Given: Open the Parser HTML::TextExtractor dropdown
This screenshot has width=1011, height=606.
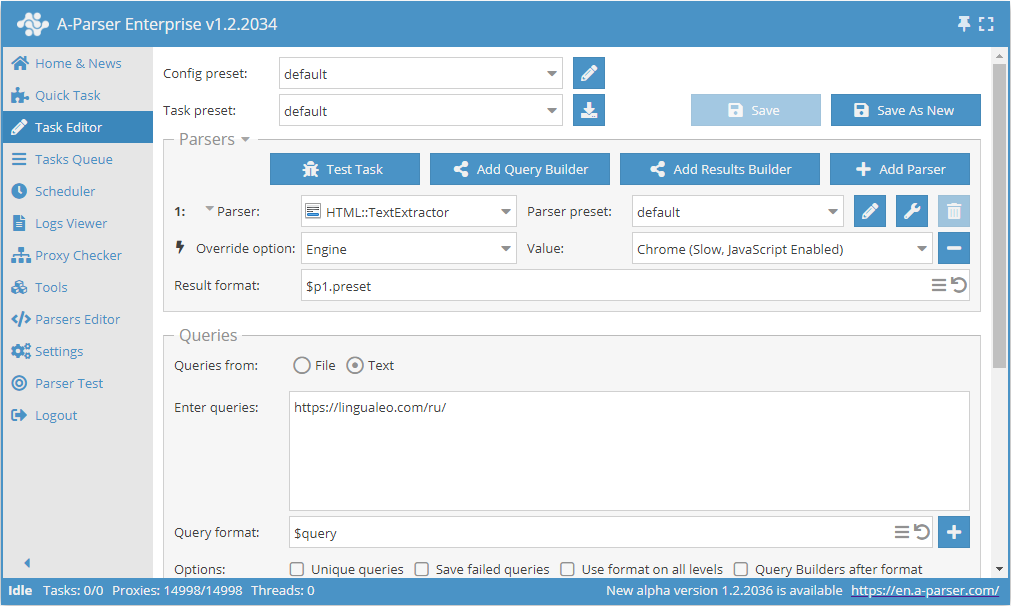Looking at the screenshot, I should tap(408, 212).
